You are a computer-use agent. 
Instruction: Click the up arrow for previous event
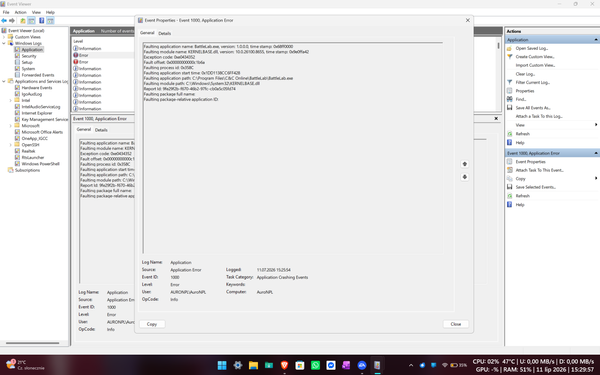tap(465, 164)
